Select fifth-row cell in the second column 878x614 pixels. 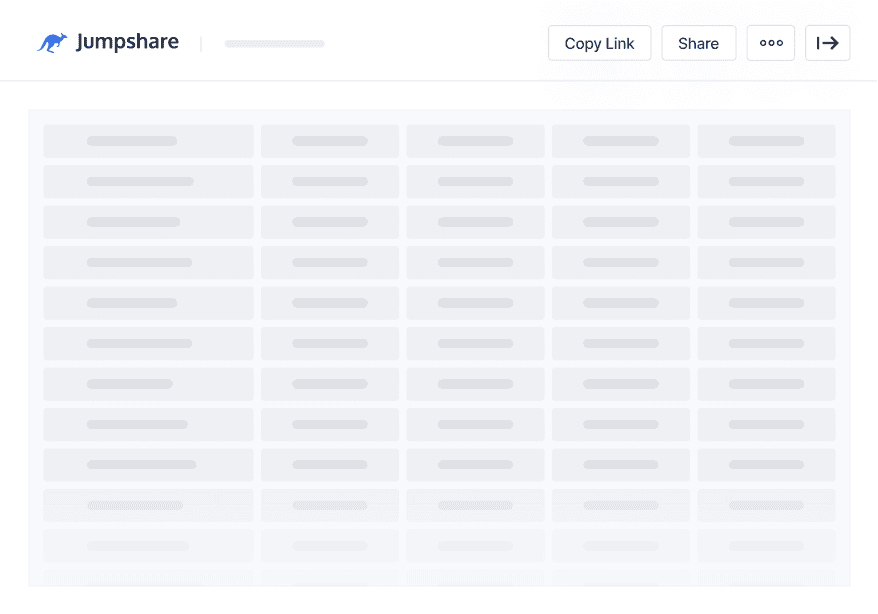coord(330,303)
